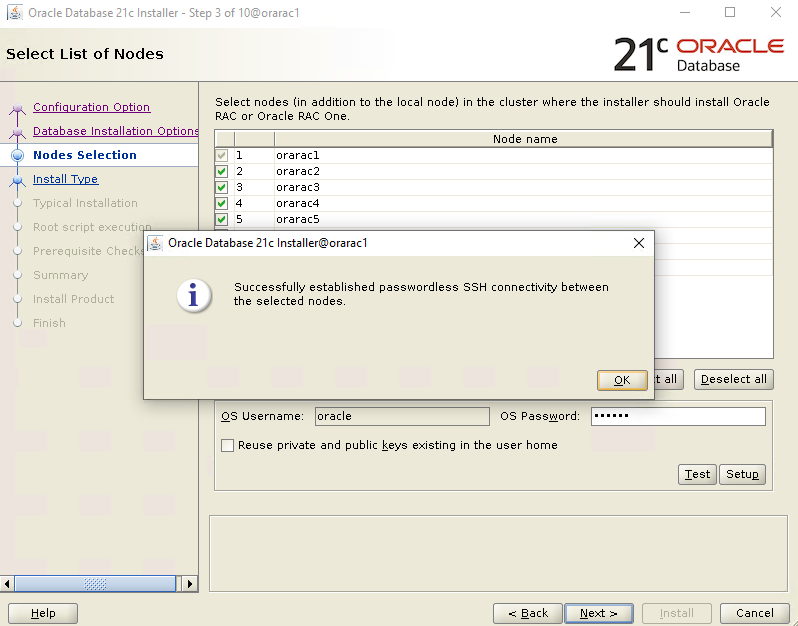The height and width of the screenshot is (626, 798).
Task: Click the right arrow of sidebar scrollbar
Action: [190, 584]
